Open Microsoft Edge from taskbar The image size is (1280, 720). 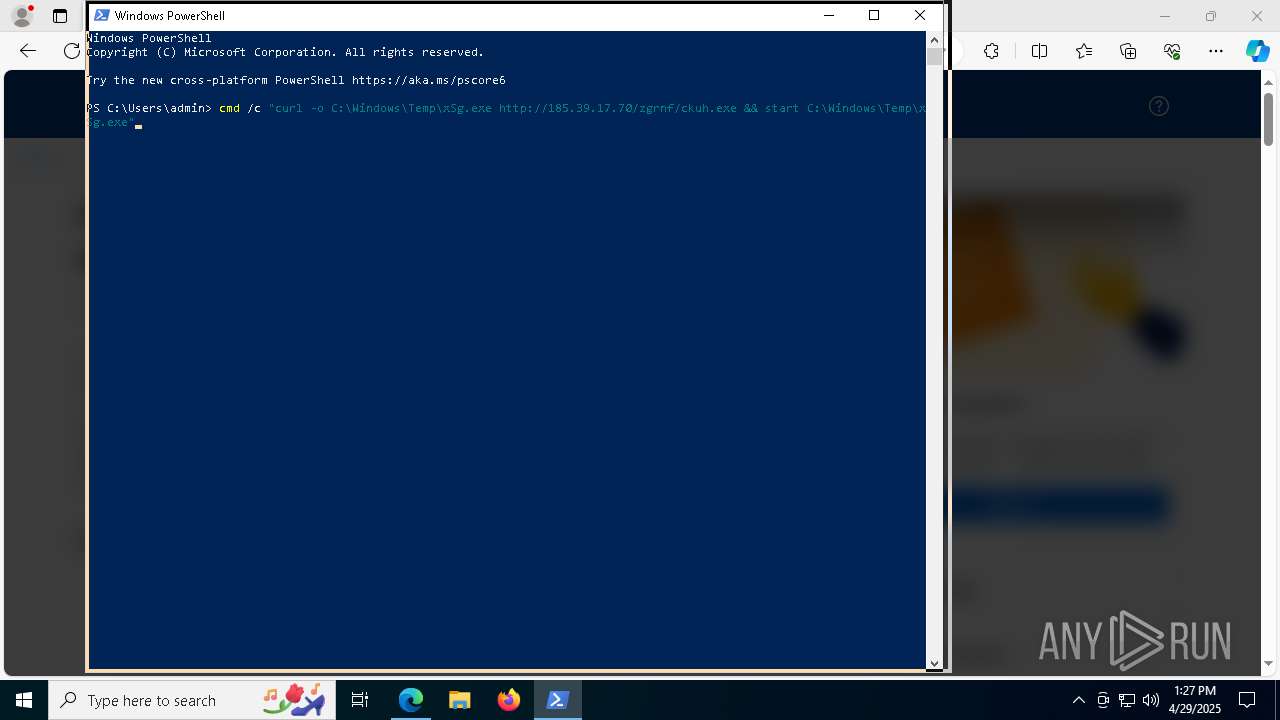click(x=411, y=700)
